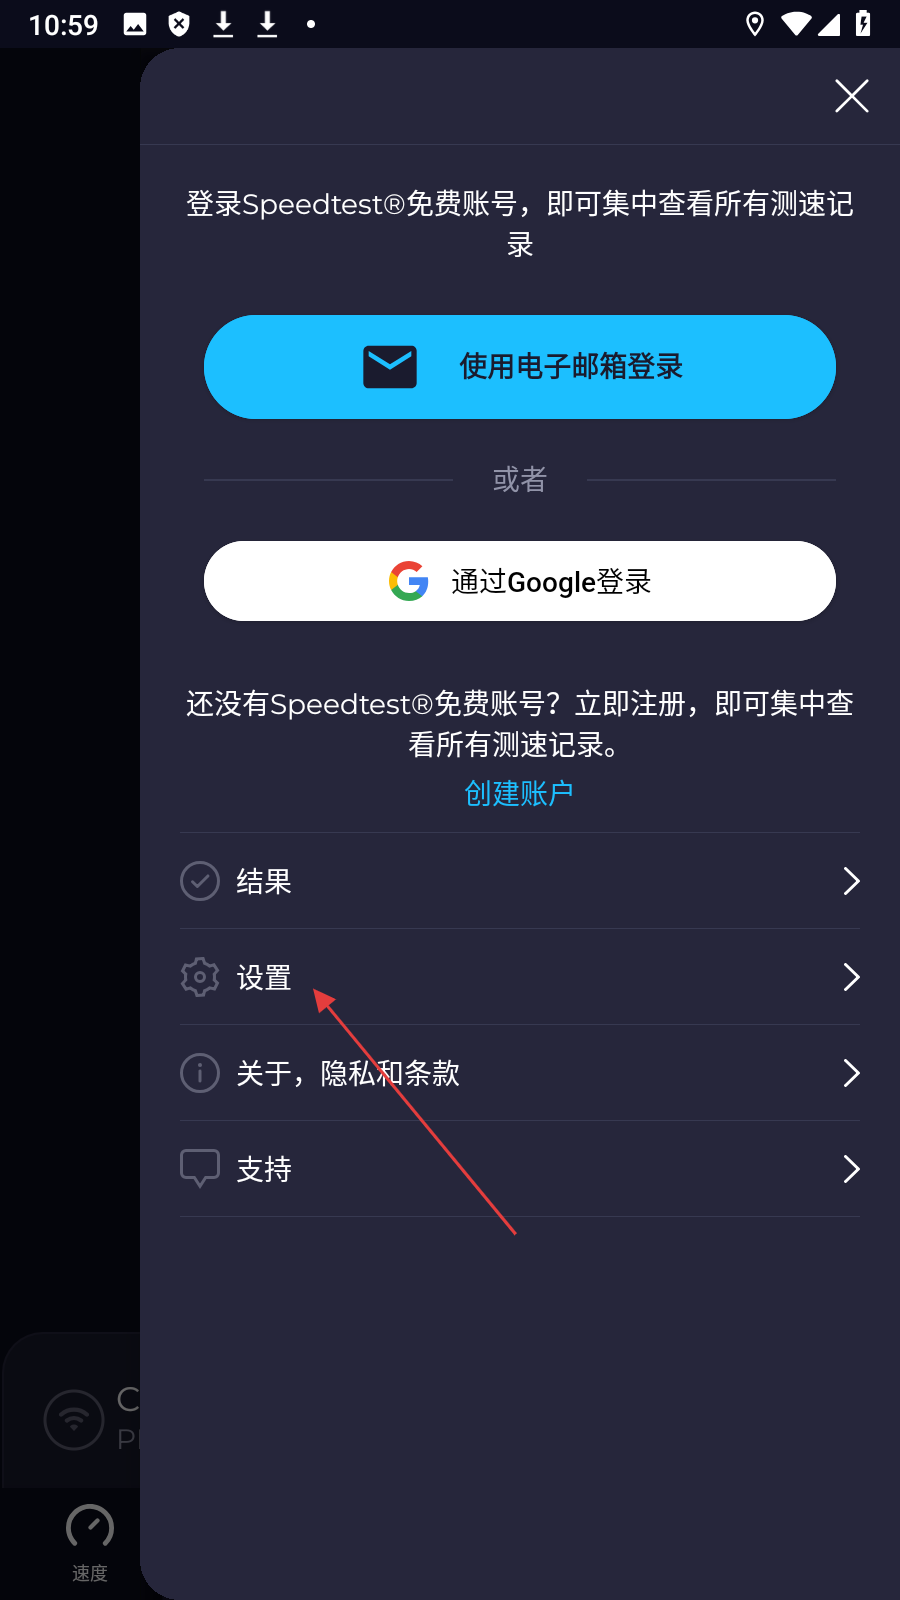This screenshot has height=1600, width=900.
Task: Tap the Google logo icon
Action: tap(409, 581)
